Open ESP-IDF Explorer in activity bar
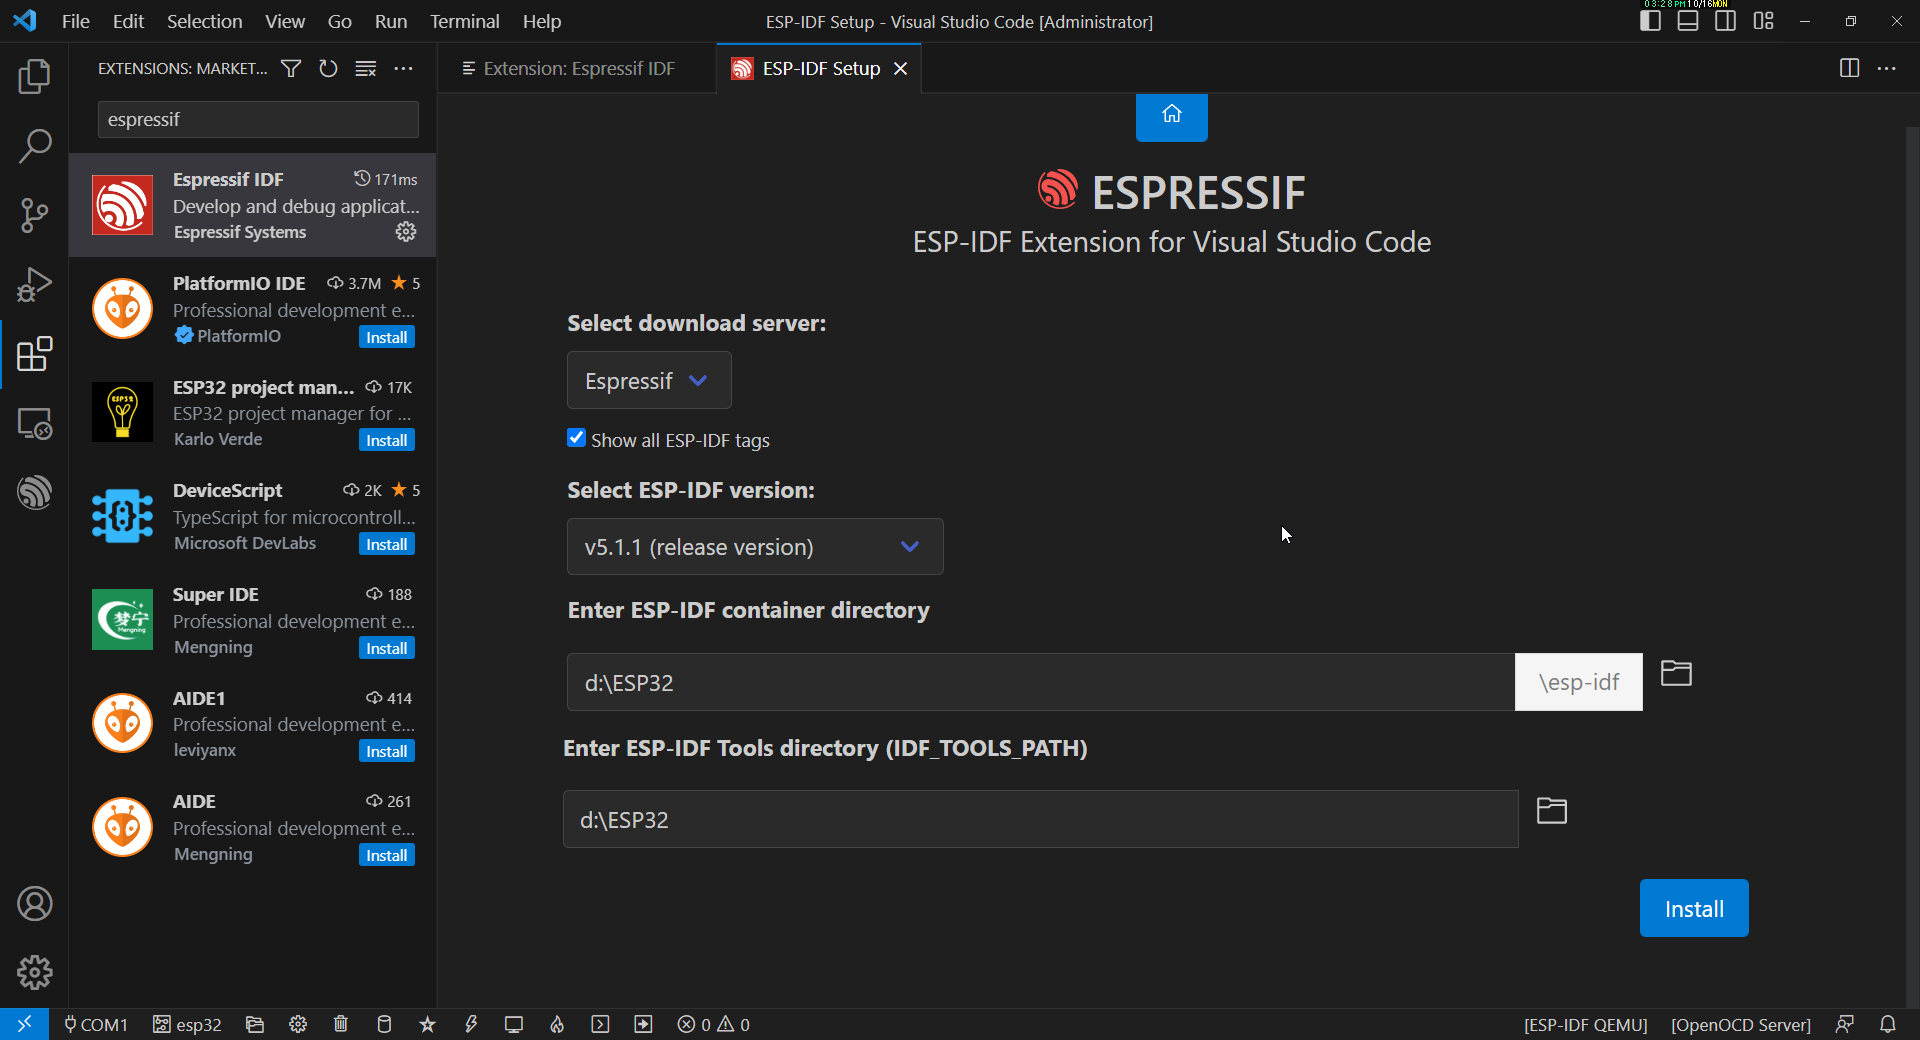The width and height of the screenshot is (1920, 1040). pos(34,493)
